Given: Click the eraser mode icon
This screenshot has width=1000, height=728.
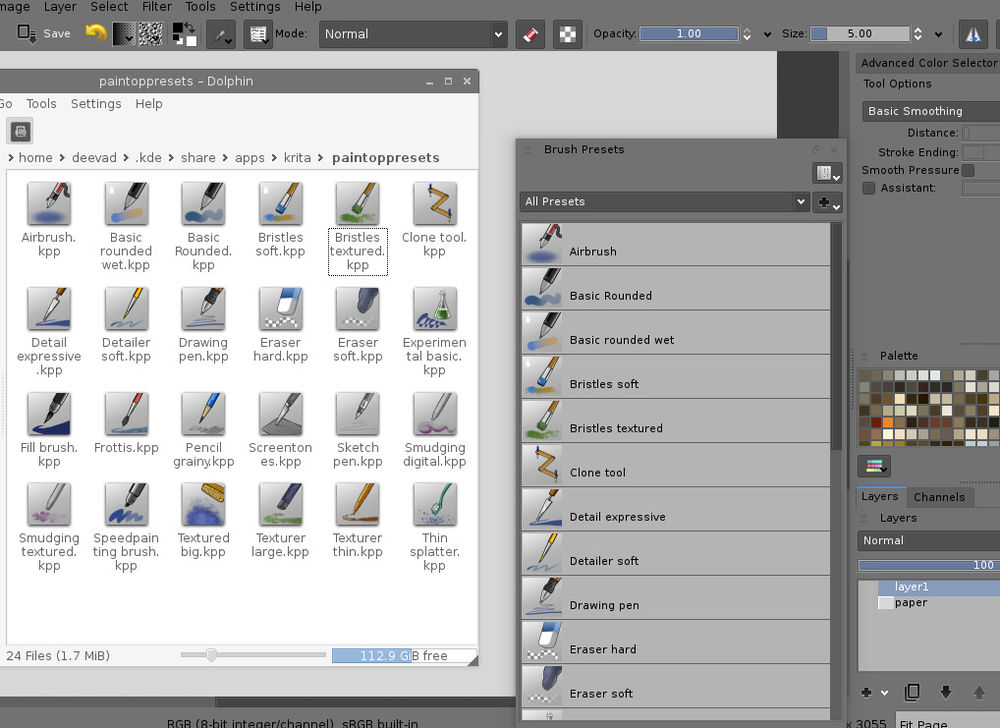Looking at the screenshot, I should (x=530, y=34).
